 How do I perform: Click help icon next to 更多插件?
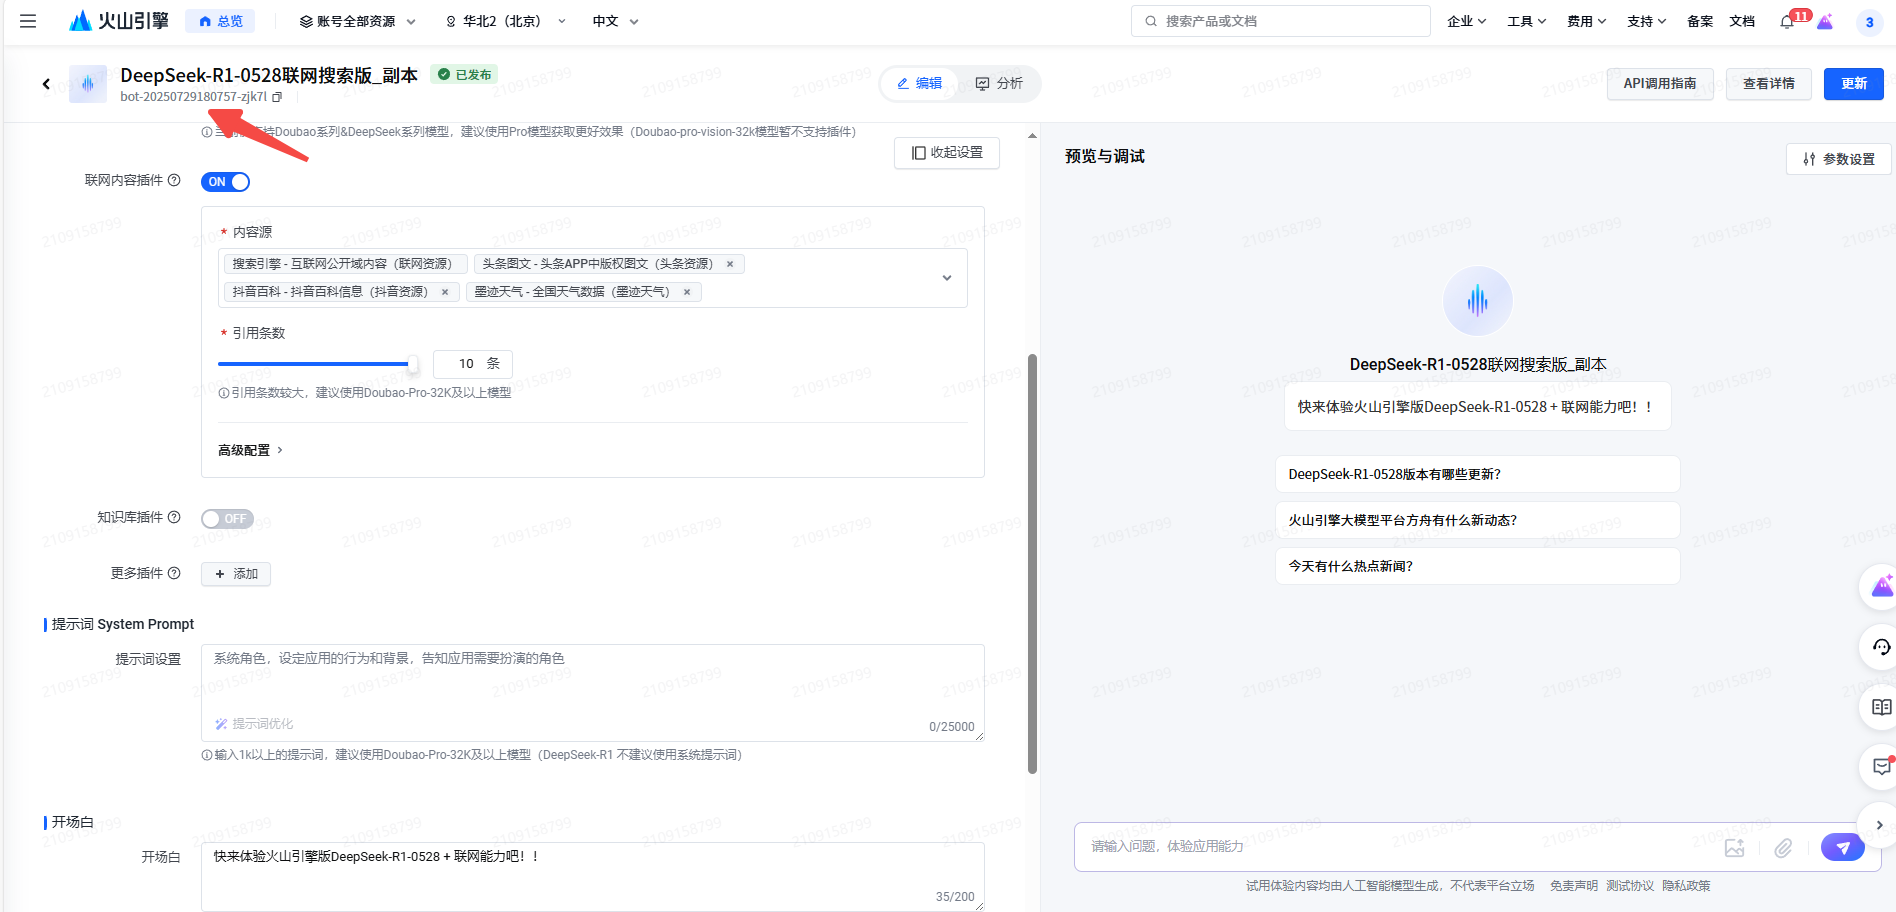coord(174,573)
